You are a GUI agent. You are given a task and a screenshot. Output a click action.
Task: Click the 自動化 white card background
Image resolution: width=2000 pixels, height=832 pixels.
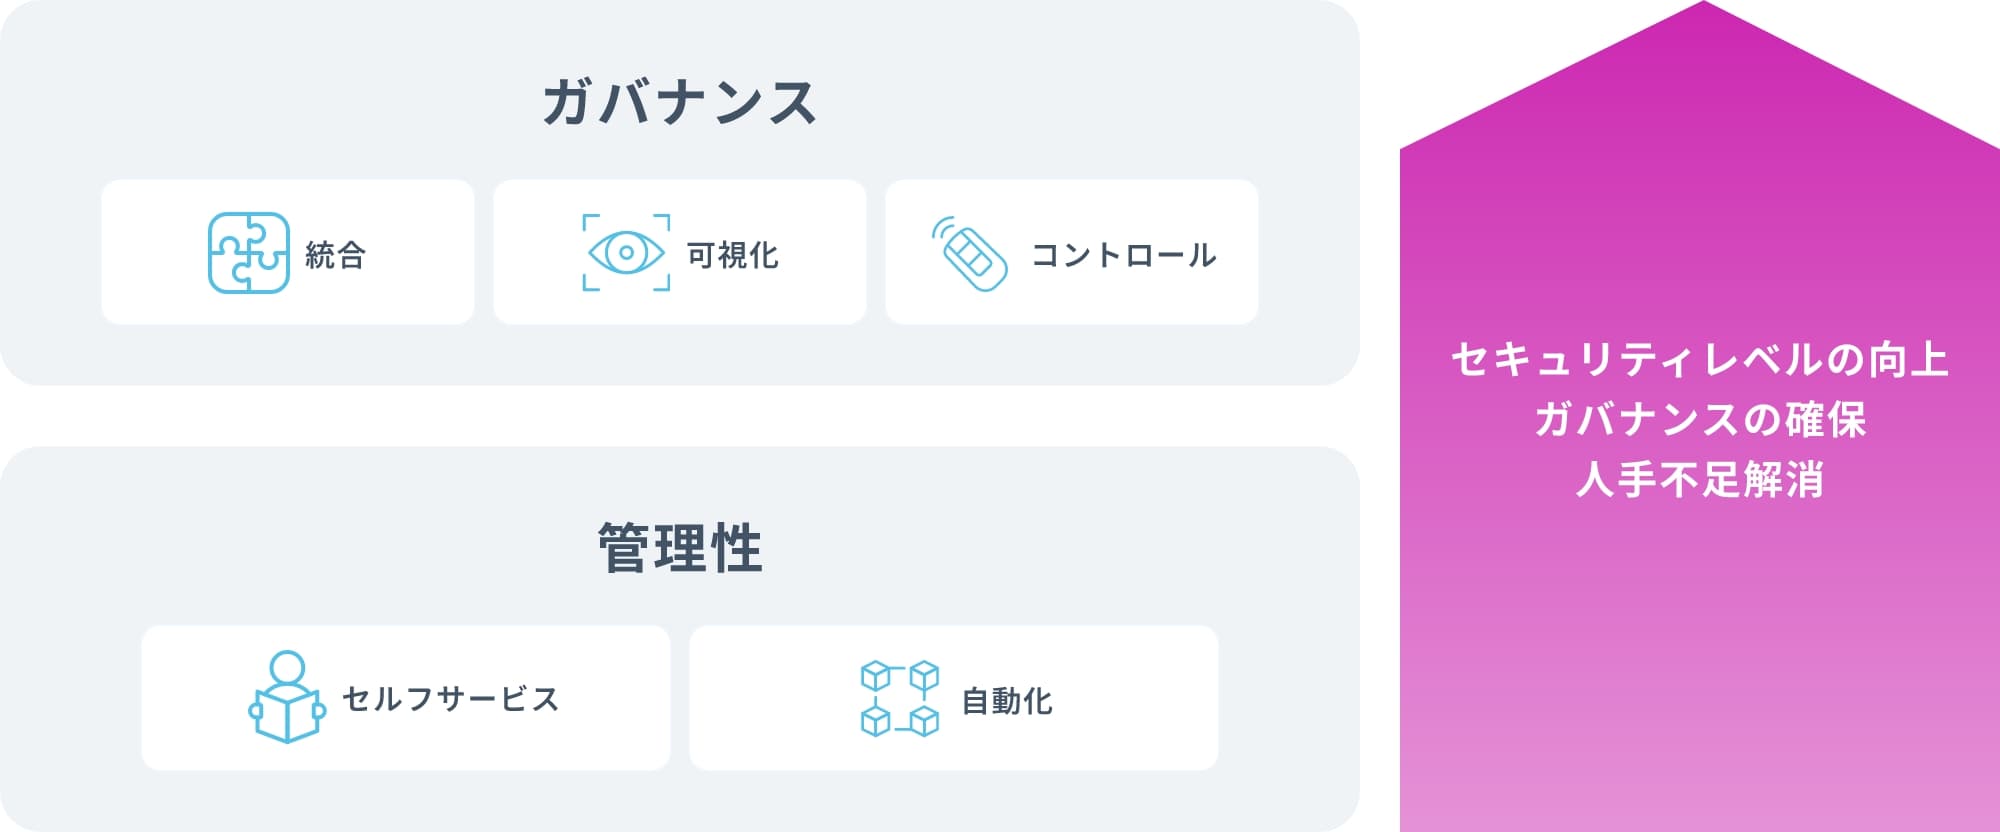(x=954, y=698)
